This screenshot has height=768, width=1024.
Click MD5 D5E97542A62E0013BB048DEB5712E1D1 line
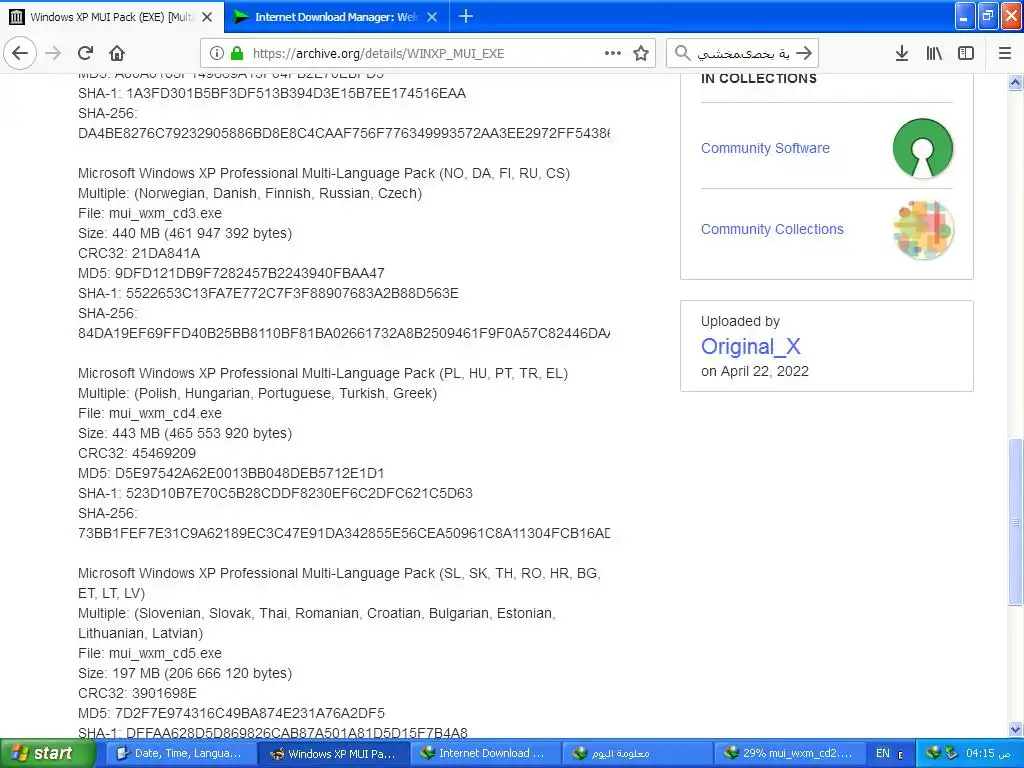point(231,473)
